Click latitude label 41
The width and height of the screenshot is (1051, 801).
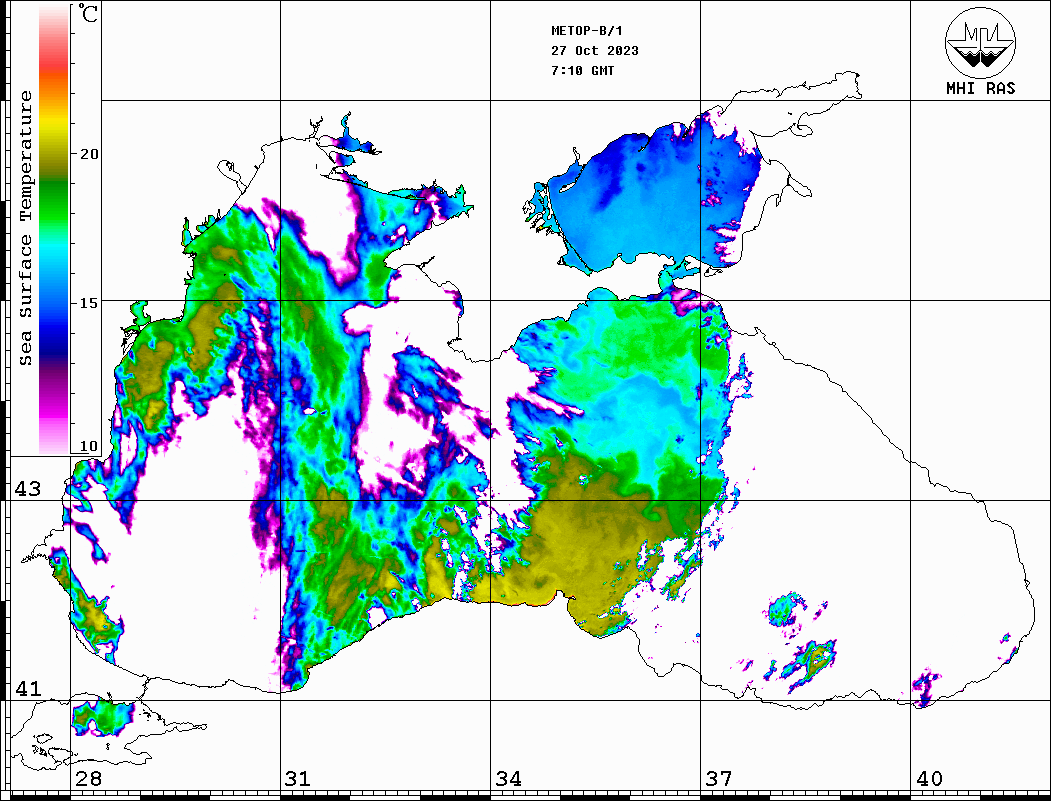27,688
